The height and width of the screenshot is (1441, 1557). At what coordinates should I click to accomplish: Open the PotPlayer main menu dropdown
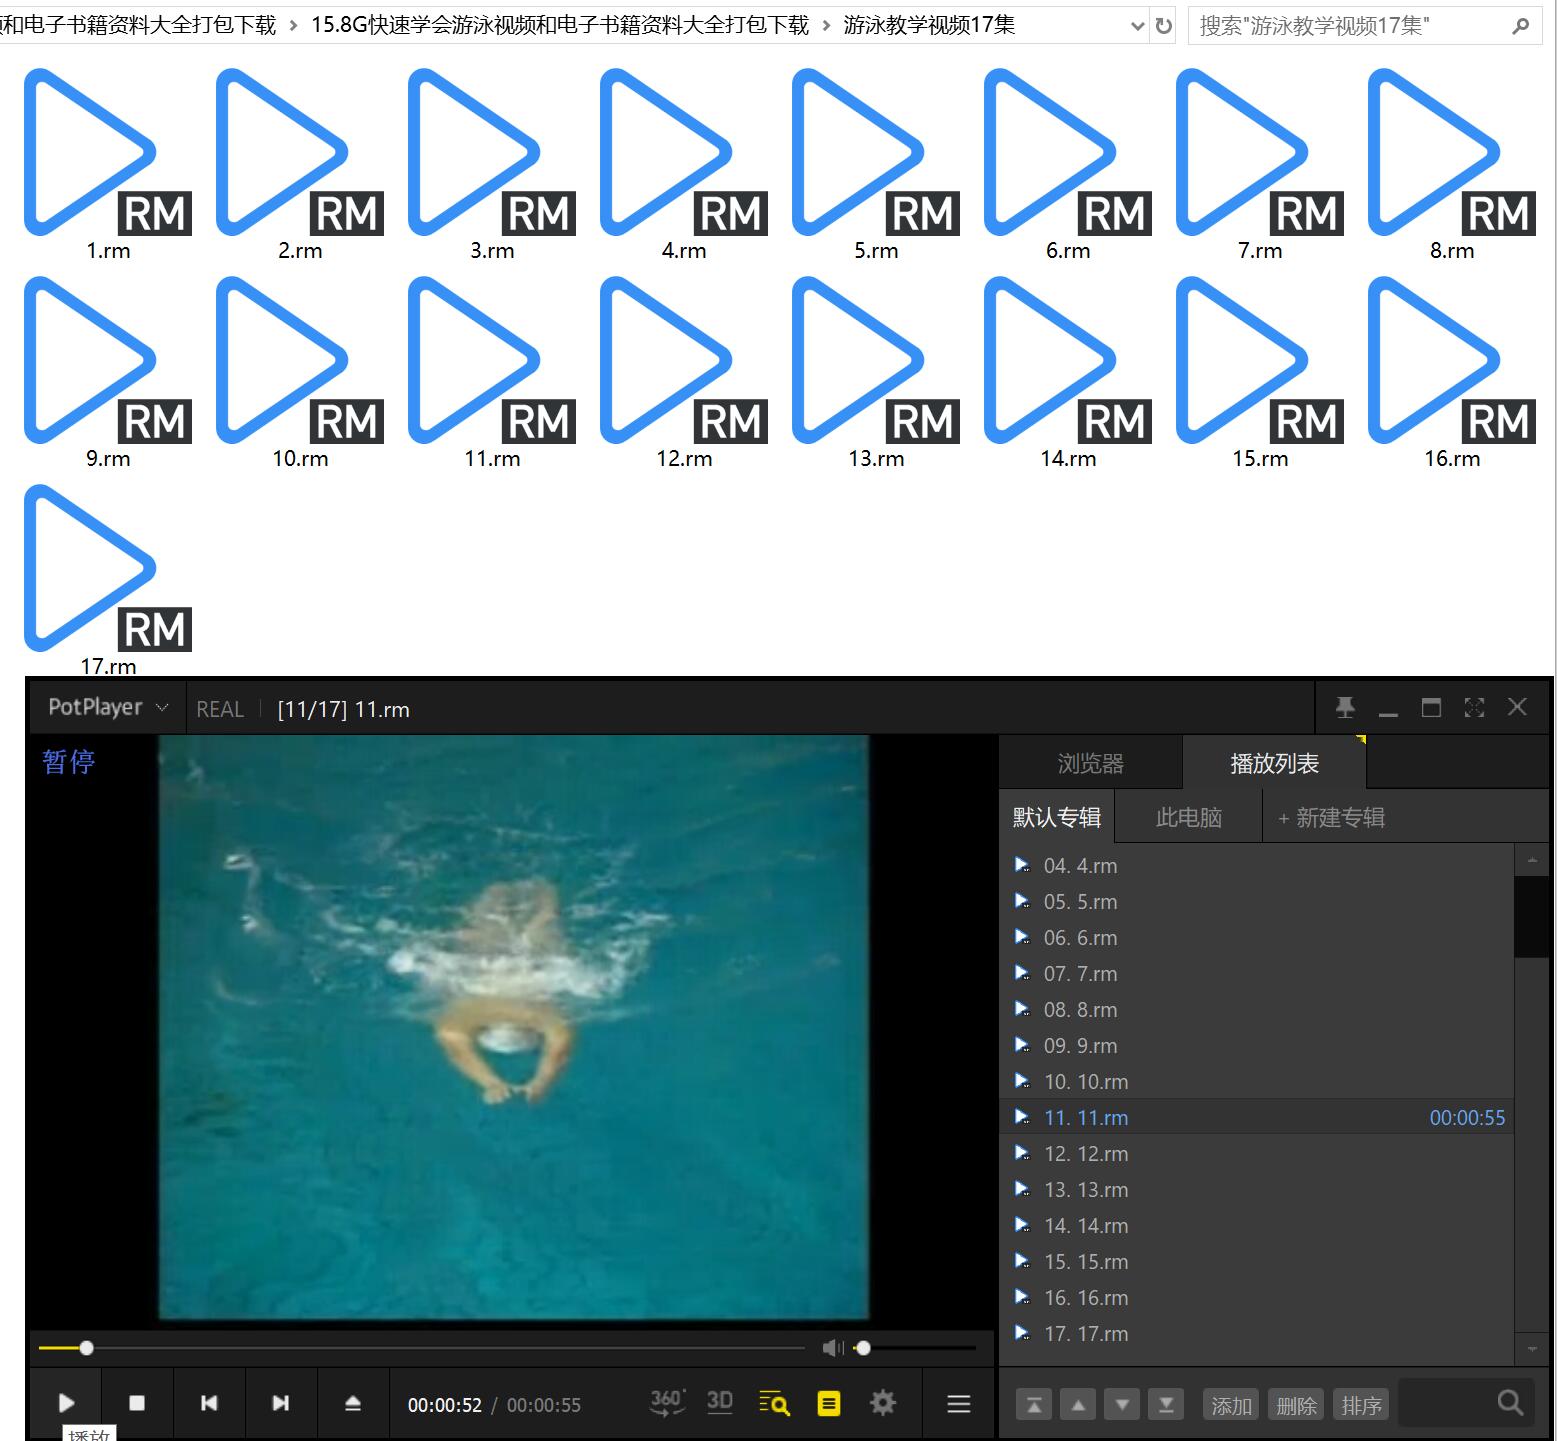(108, 708)
